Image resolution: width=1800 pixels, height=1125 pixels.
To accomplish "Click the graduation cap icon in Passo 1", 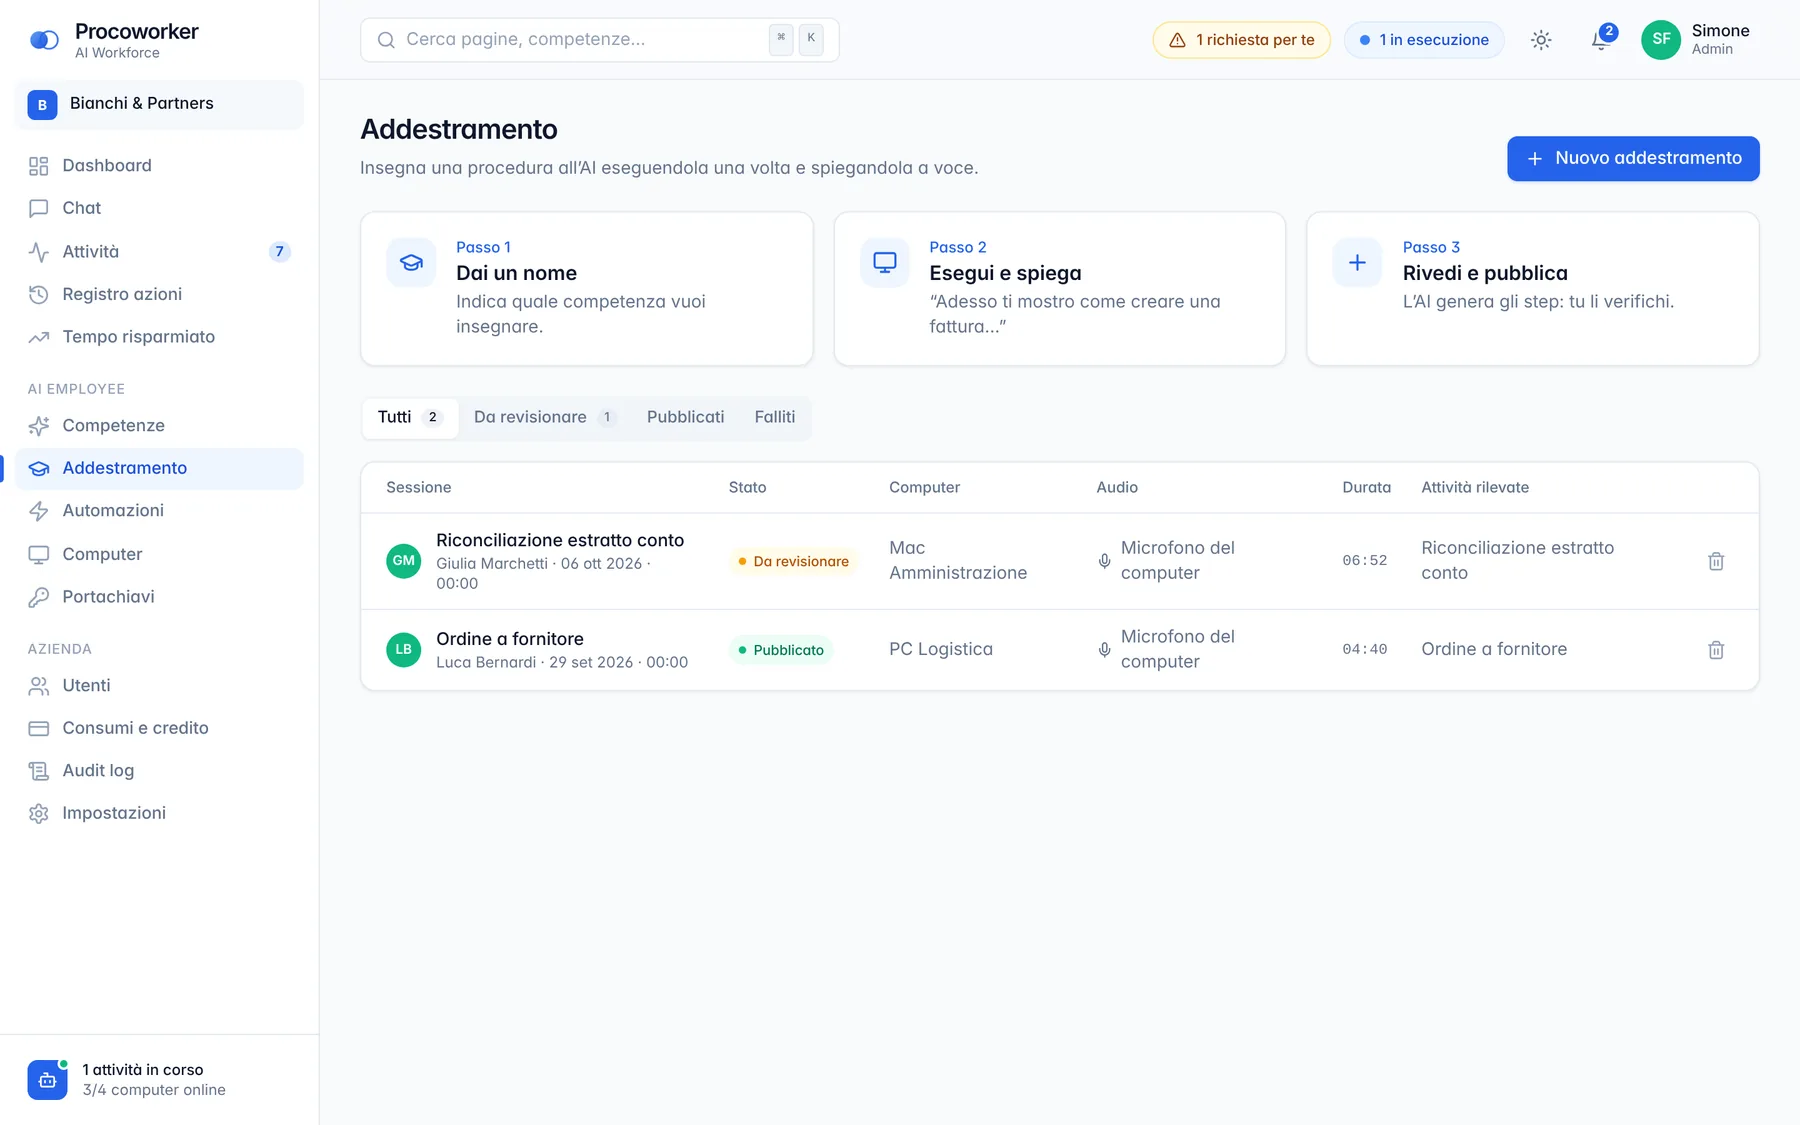I will 411,263.
